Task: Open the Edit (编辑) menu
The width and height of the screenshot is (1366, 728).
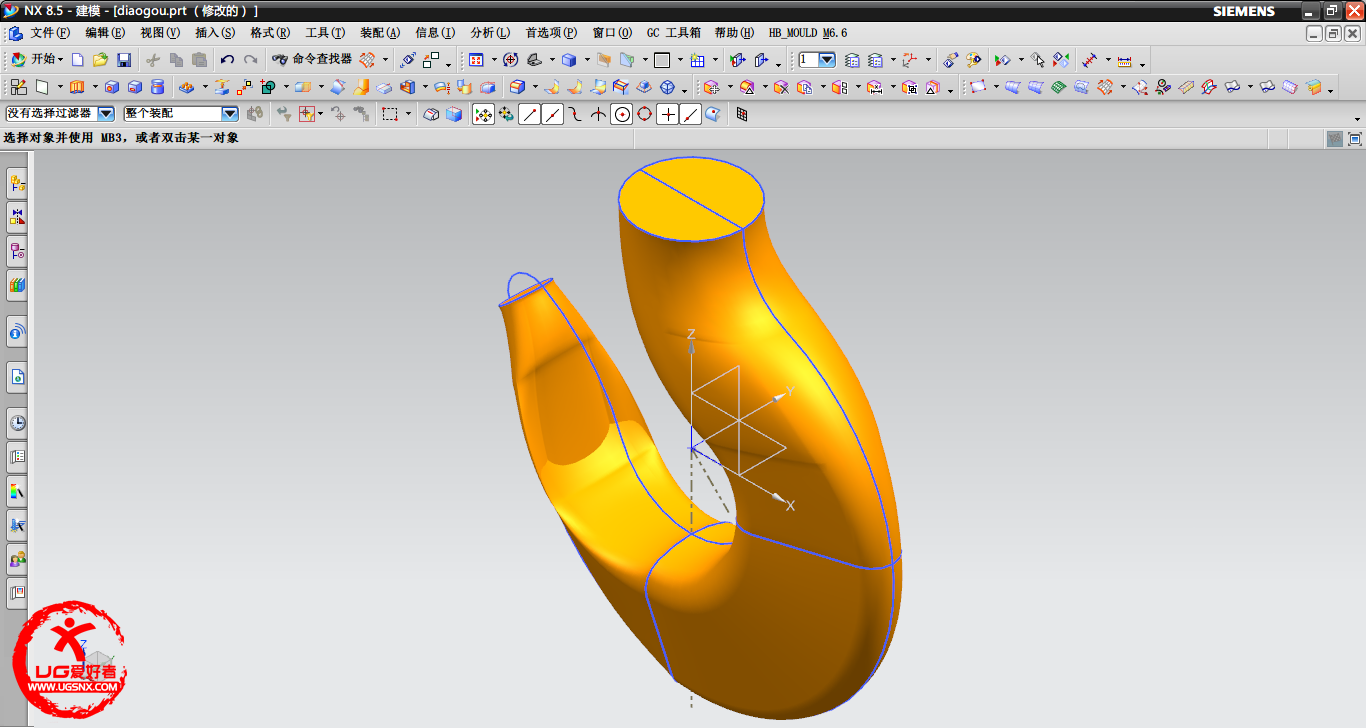Action: (105, 33)
